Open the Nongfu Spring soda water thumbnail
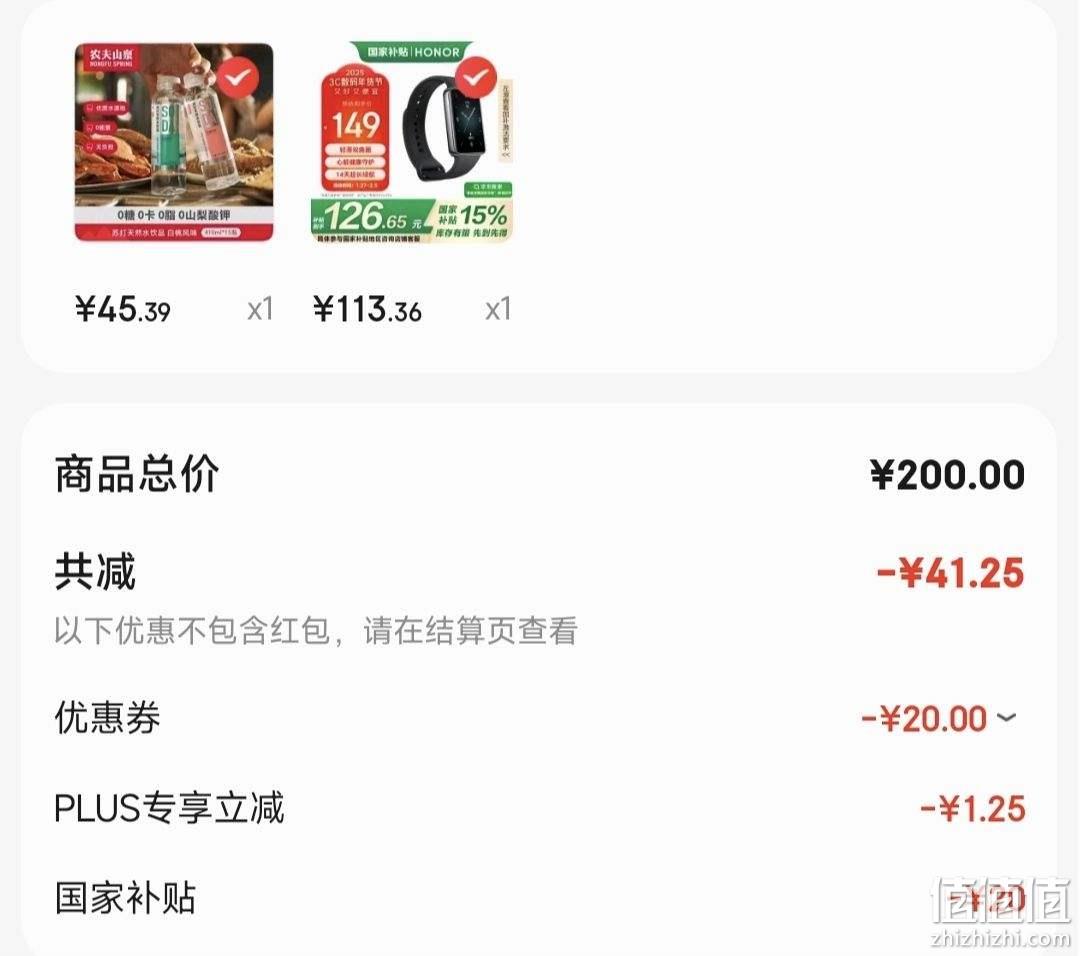This screenshot has width=1080, height=956. coord(174,142)
